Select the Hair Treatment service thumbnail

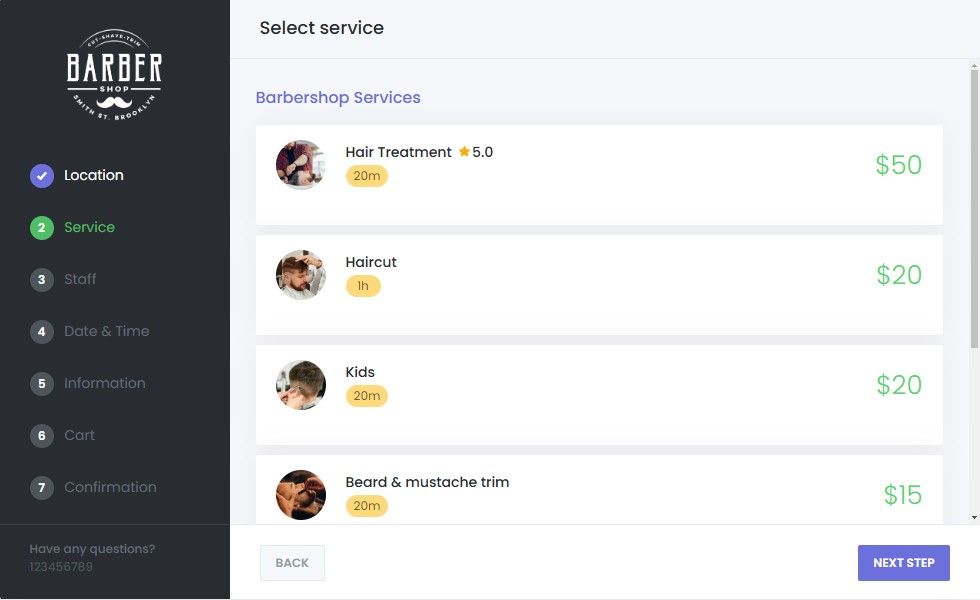(301, 165)
